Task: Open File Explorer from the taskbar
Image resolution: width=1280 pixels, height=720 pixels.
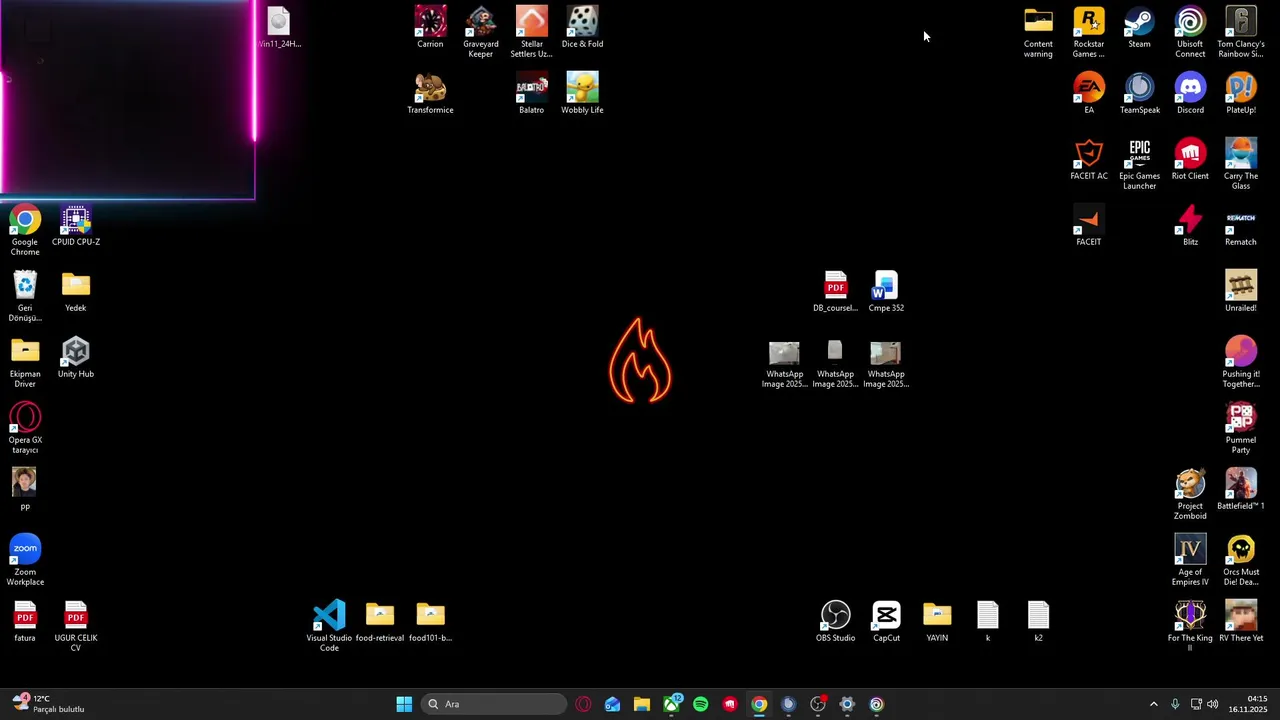Action: [642, 704]
